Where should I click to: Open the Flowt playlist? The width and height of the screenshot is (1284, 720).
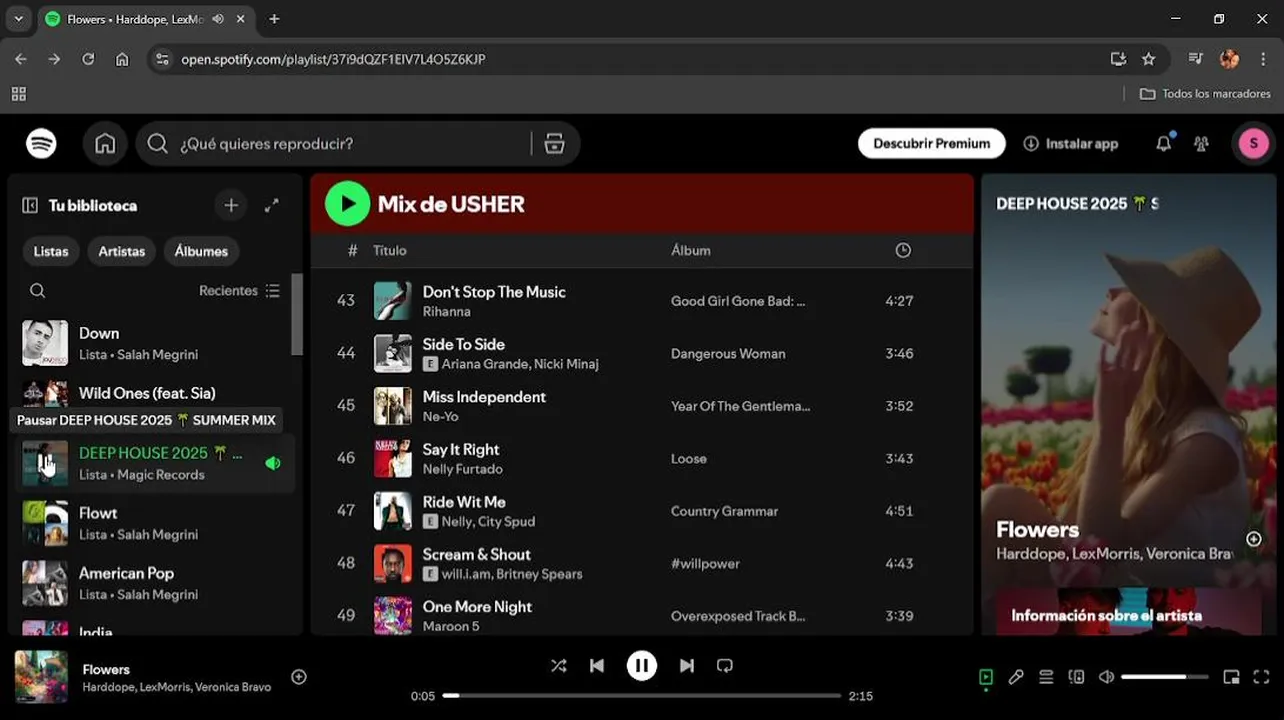coord(155,523)
